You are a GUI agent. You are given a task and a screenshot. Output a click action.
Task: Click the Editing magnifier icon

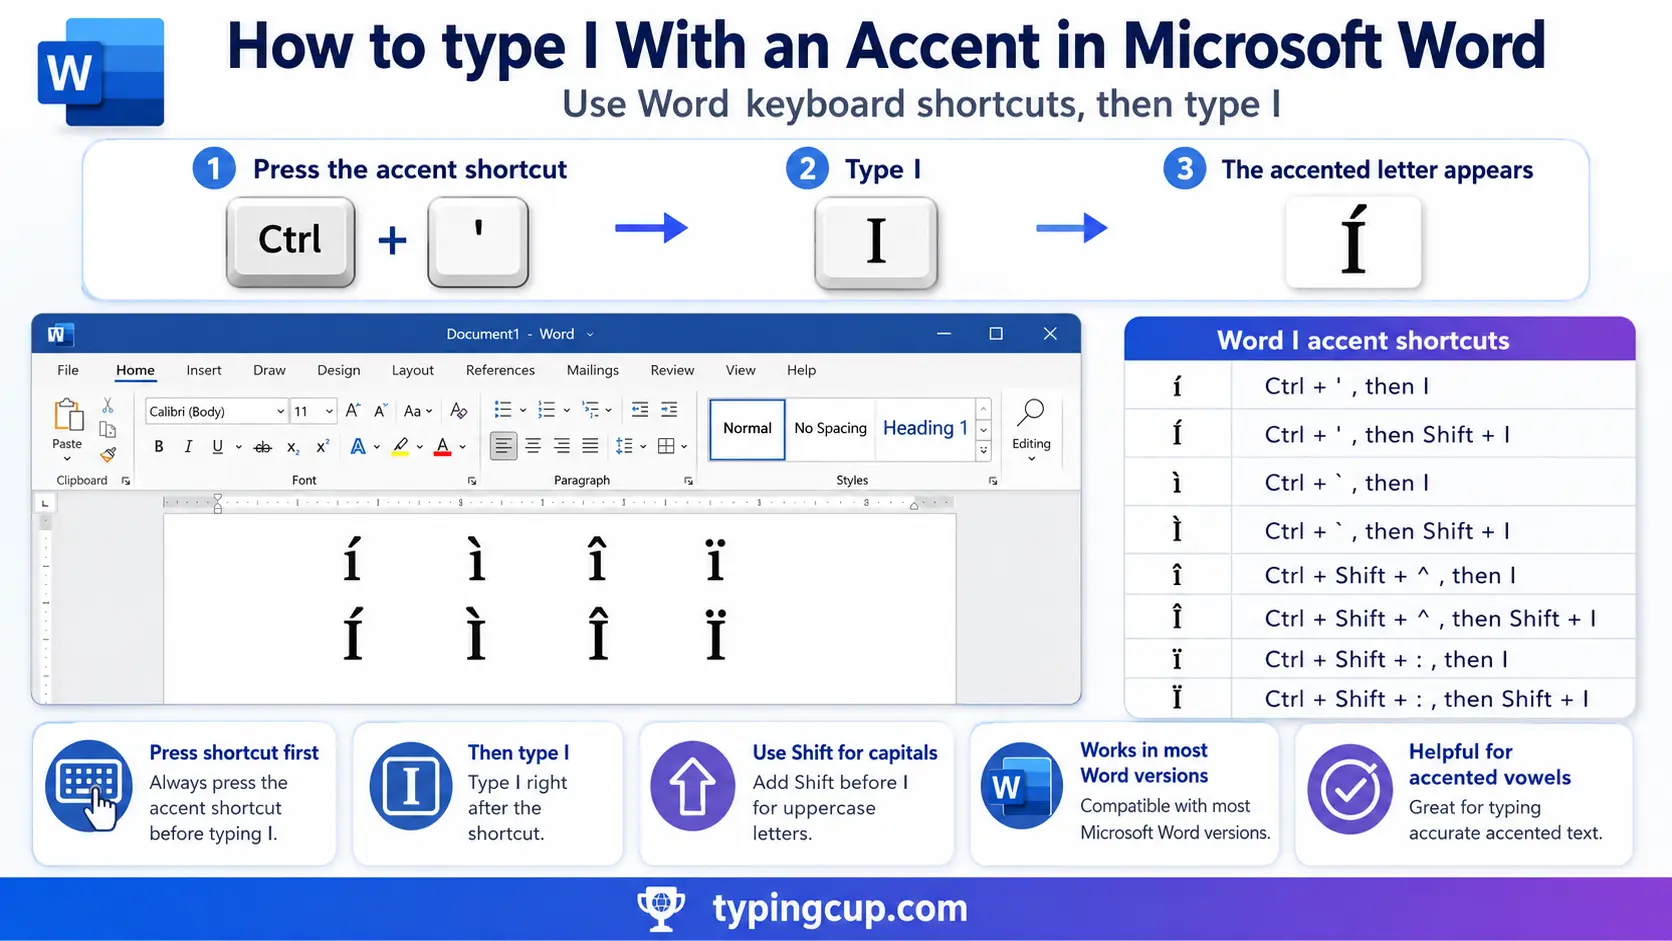click(x=1031, y=412)
